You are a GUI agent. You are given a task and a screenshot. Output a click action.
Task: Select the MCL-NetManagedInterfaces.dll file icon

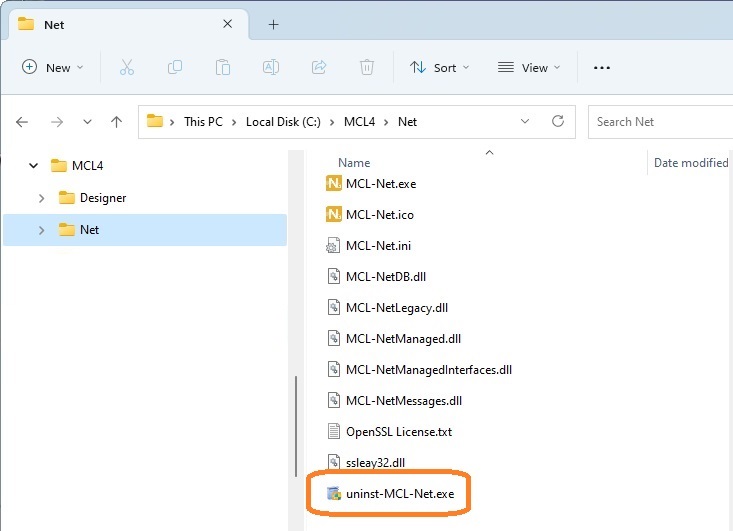pos(333,369)
